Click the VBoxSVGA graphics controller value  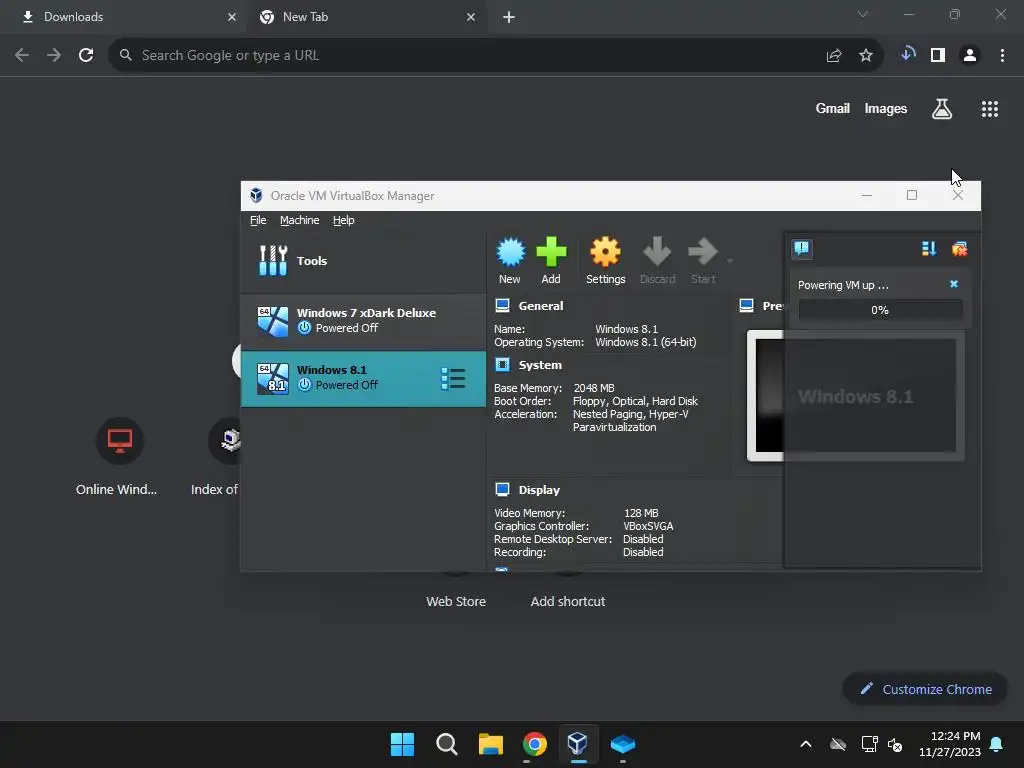(x=648, y=526)
